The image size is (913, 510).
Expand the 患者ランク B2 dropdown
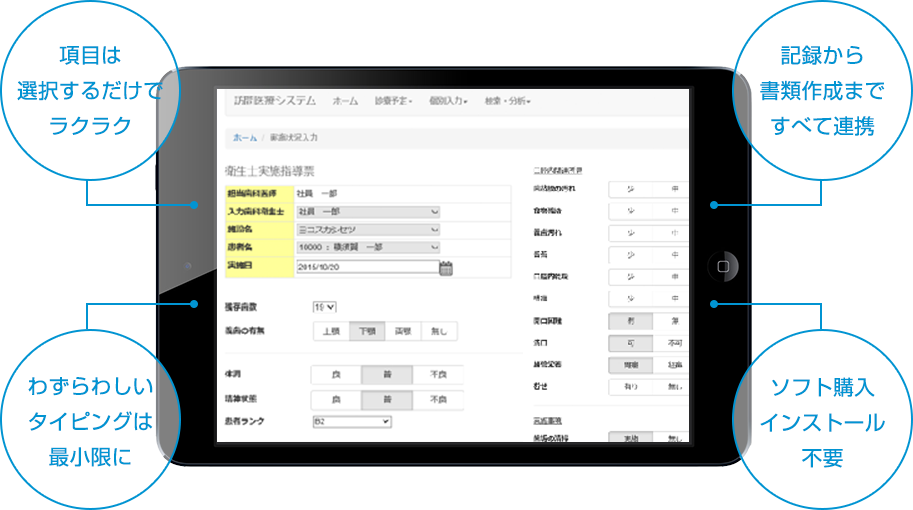(x=351, y=423)
